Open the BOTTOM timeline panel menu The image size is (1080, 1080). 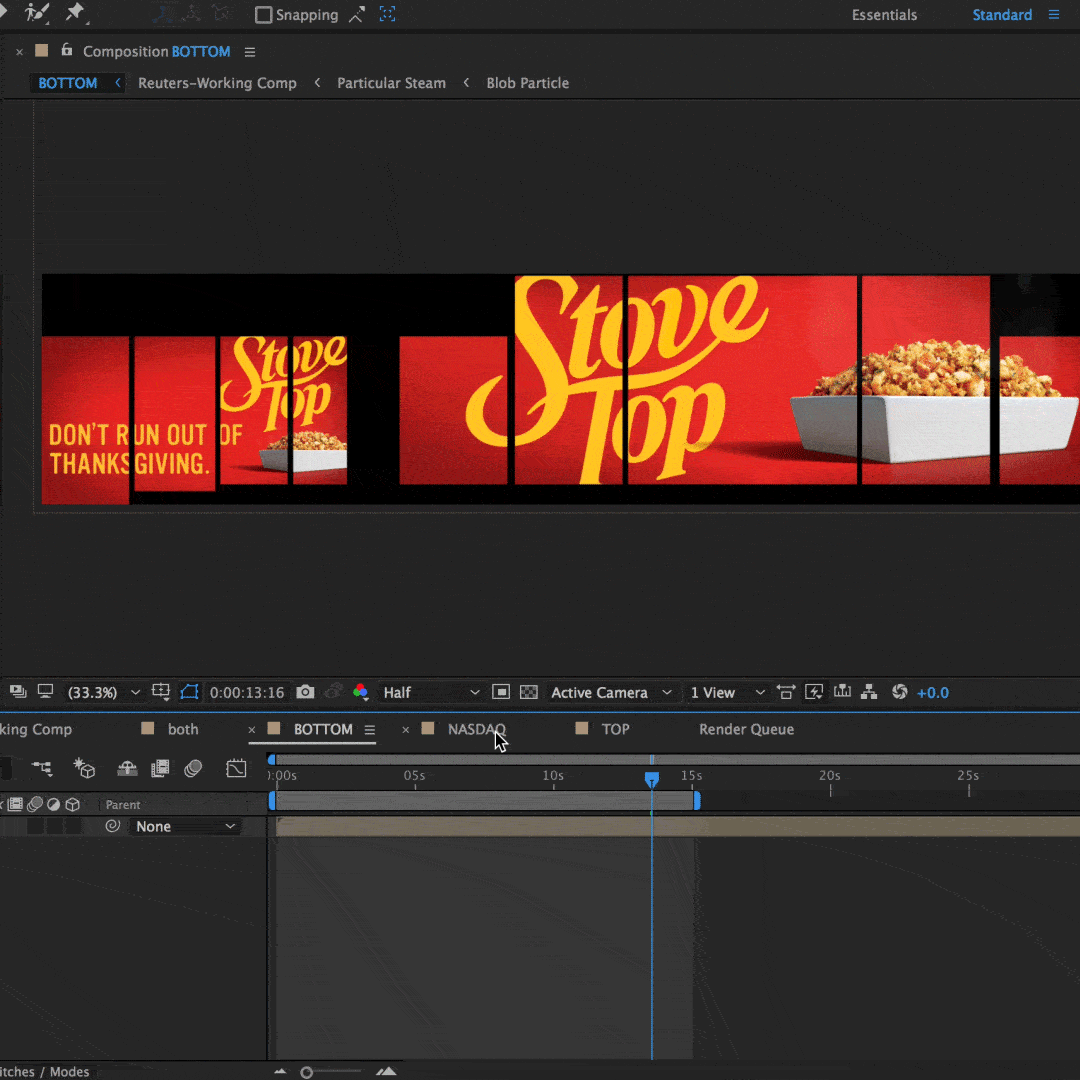pos(370,729)
